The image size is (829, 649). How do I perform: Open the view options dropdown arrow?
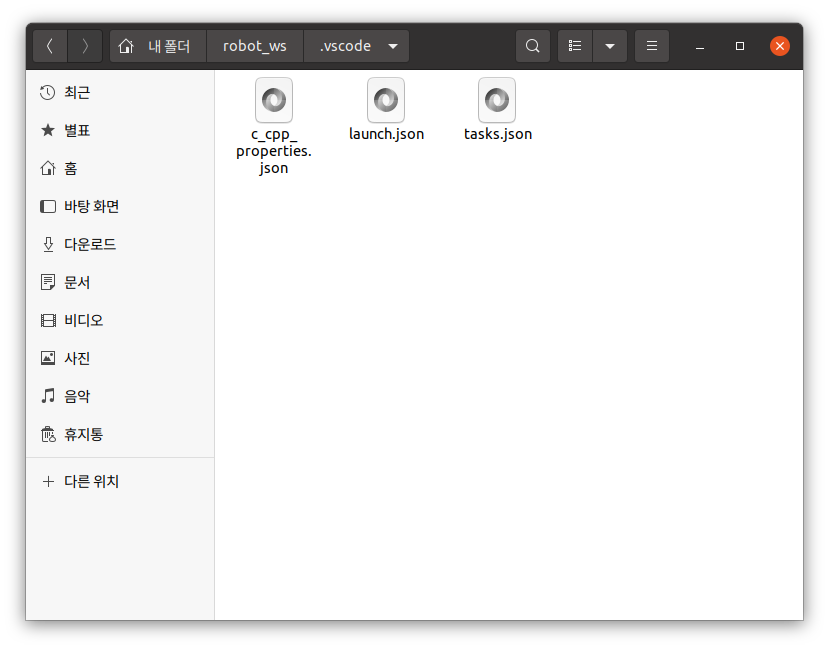610,47
